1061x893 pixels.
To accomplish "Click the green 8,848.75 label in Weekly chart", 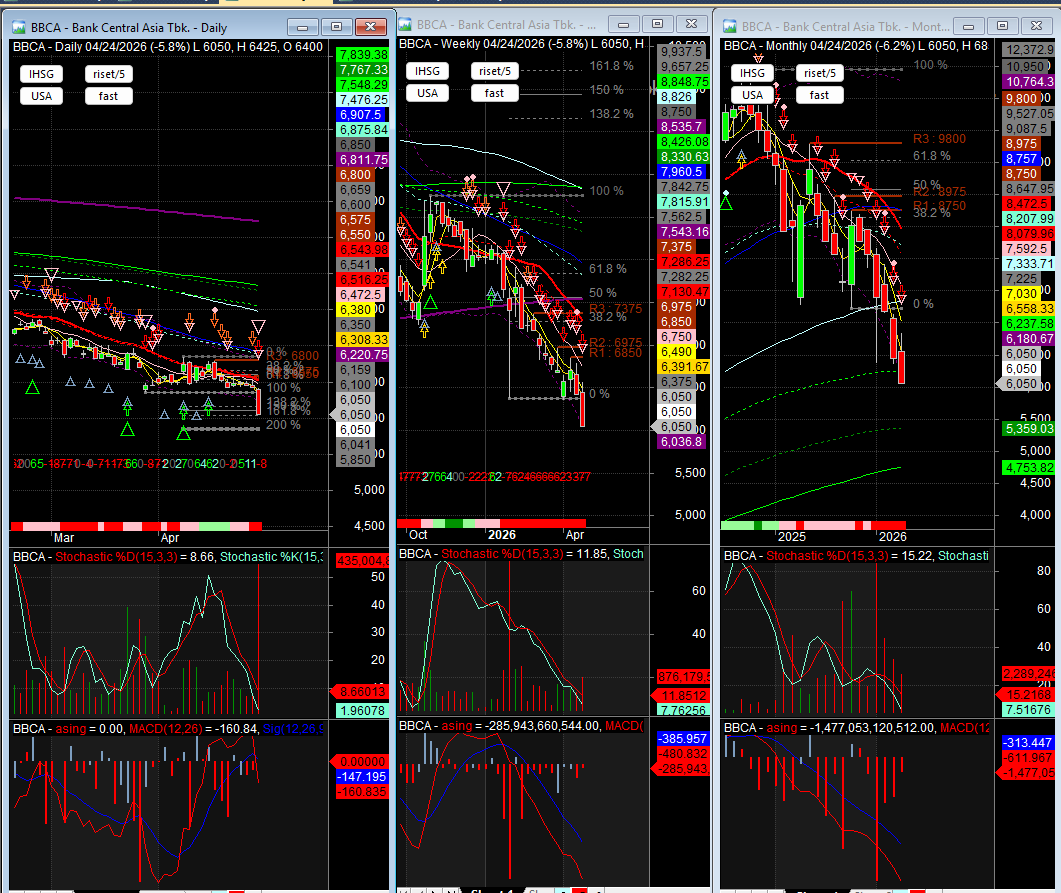I will tap(684, 81).
